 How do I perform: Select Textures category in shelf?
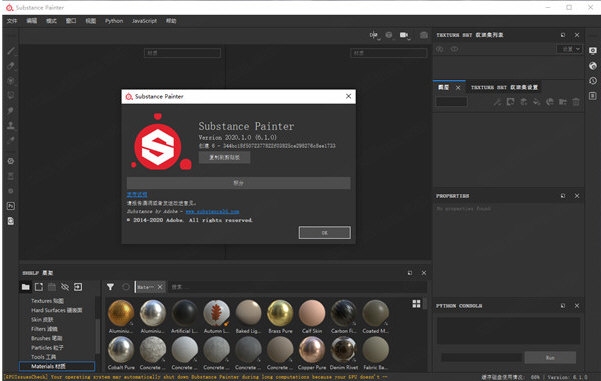[x=48, y=301]
